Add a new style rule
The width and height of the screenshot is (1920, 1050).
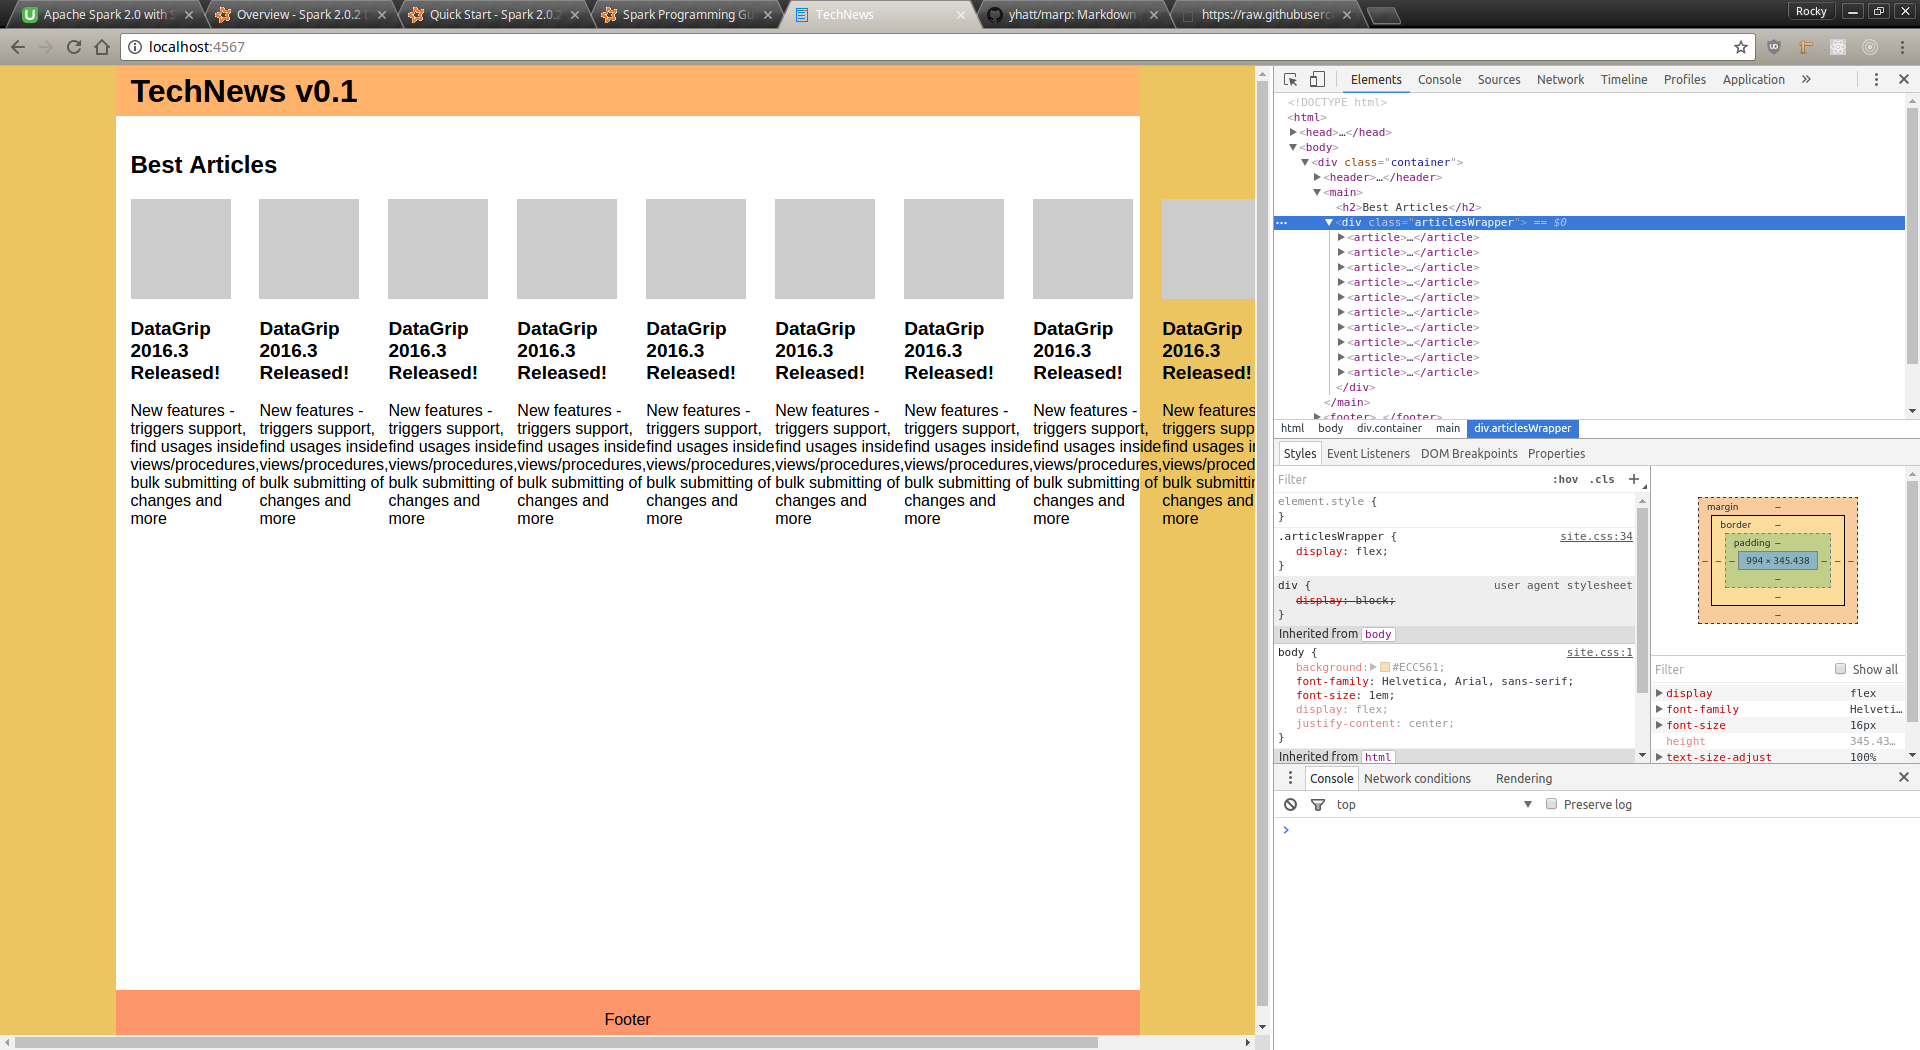click(x=1634, y=479)
